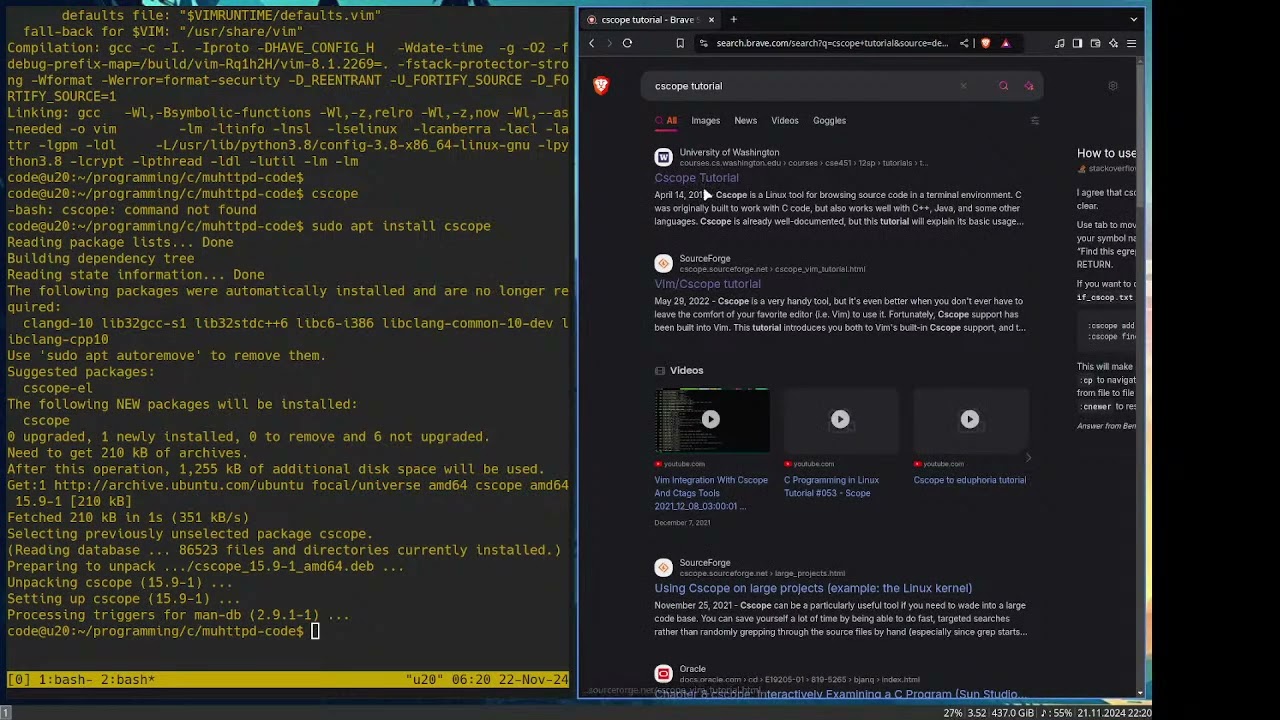This screenshot has height=720, width=1280.
Task: Show more videos with the right chevron
Action: pyautogui.click(x=1028, y=458)
